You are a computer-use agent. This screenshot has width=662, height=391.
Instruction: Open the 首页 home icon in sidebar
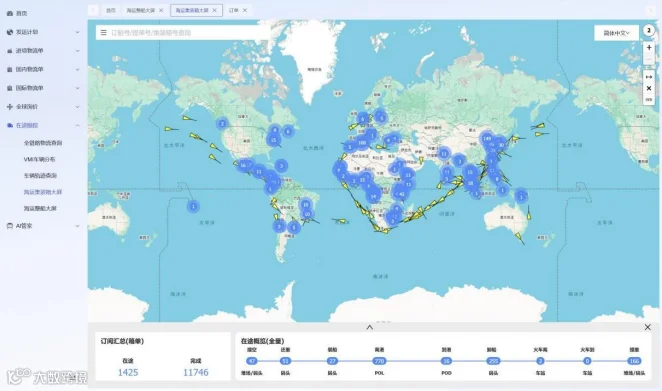(x=10, y=14)
